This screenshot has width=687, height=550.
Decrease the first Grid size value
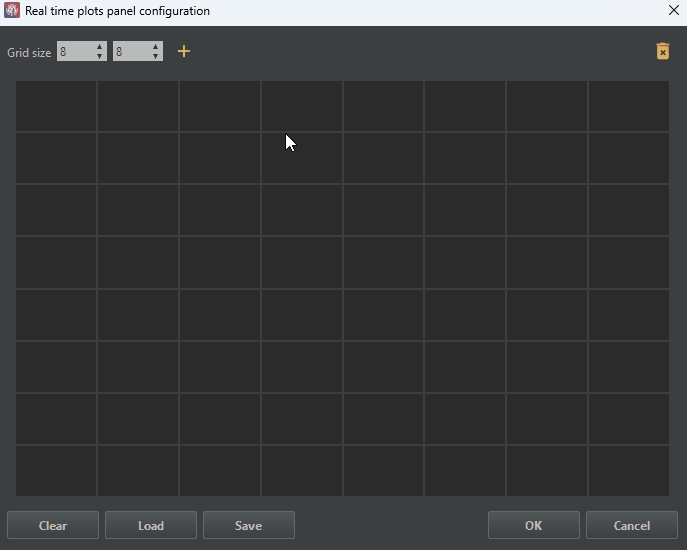99,56
